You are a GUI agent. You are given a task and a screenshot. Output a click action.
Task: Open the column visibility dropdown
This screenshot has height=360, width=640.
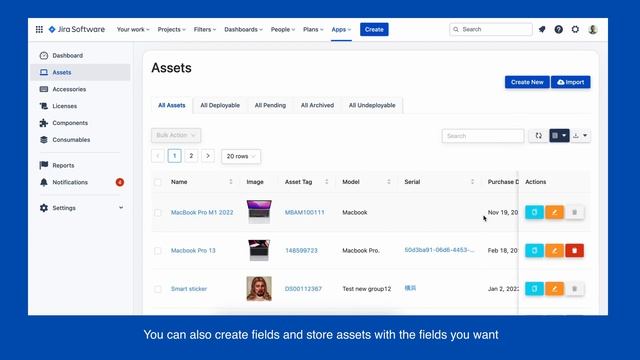559,136
